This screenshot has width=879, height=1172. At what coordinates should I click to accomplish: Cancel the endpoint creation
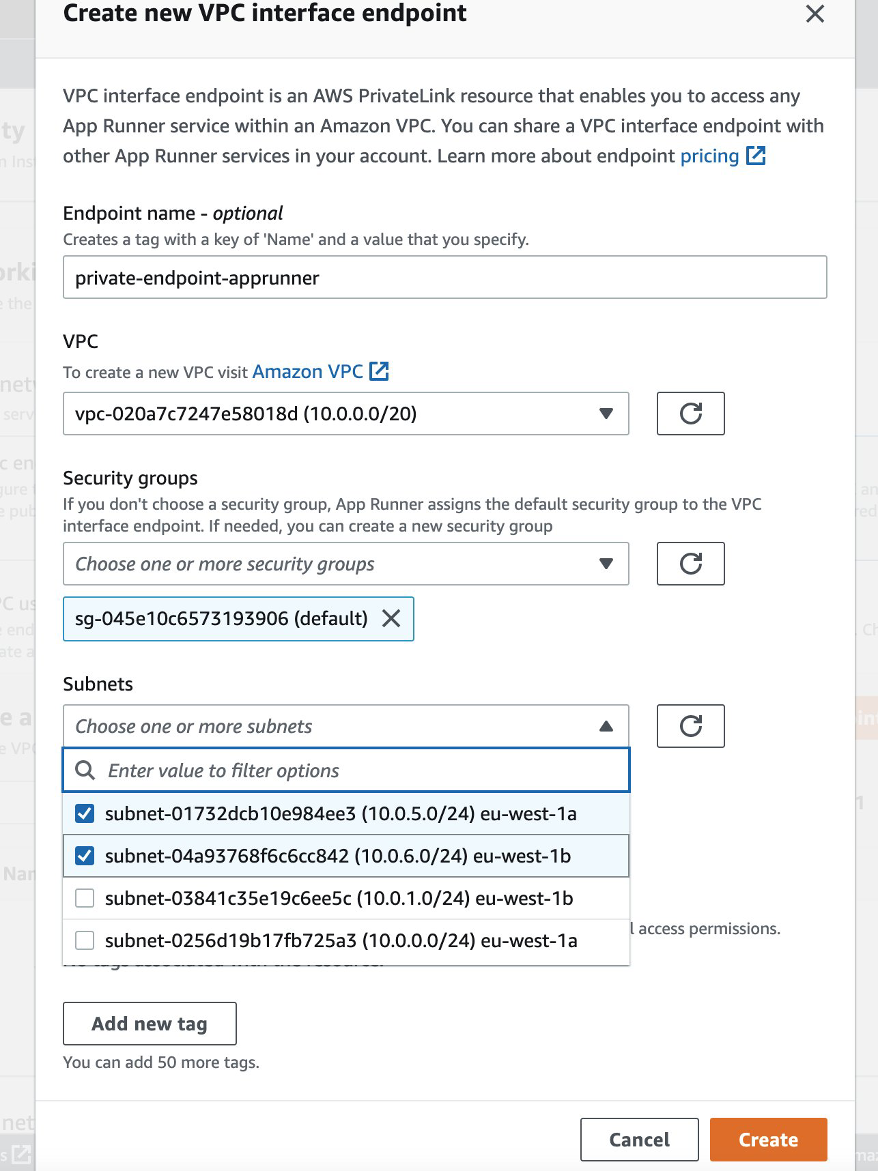pyautogui.click(x=639, y=1139)
